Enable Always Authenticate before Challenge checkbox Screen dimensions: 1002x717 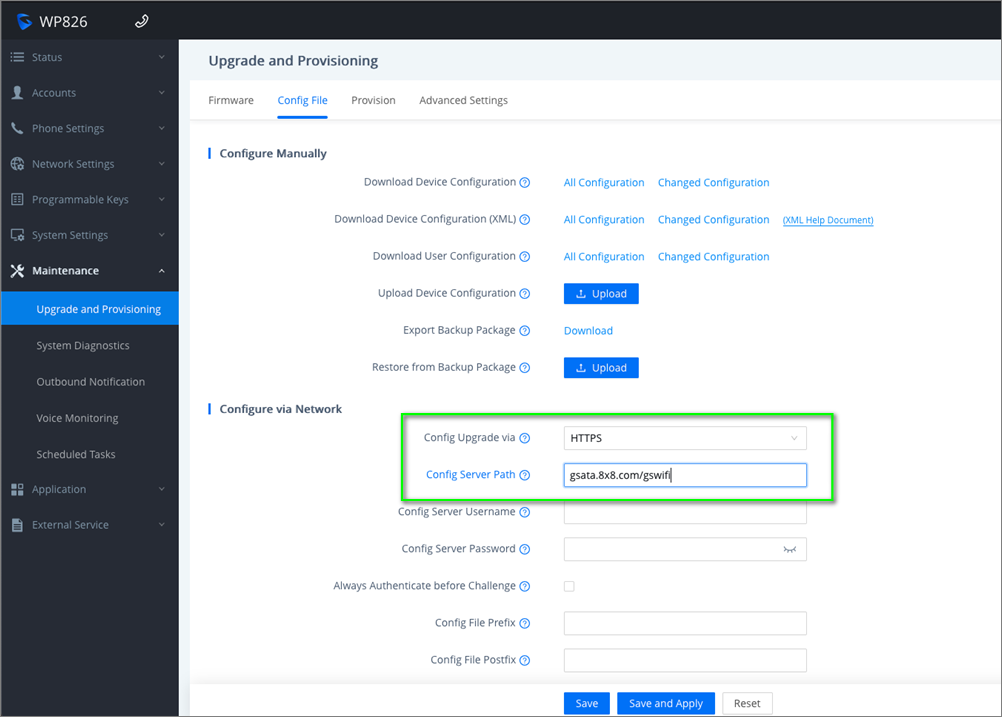pyautogui.click(x=569, y=586)
